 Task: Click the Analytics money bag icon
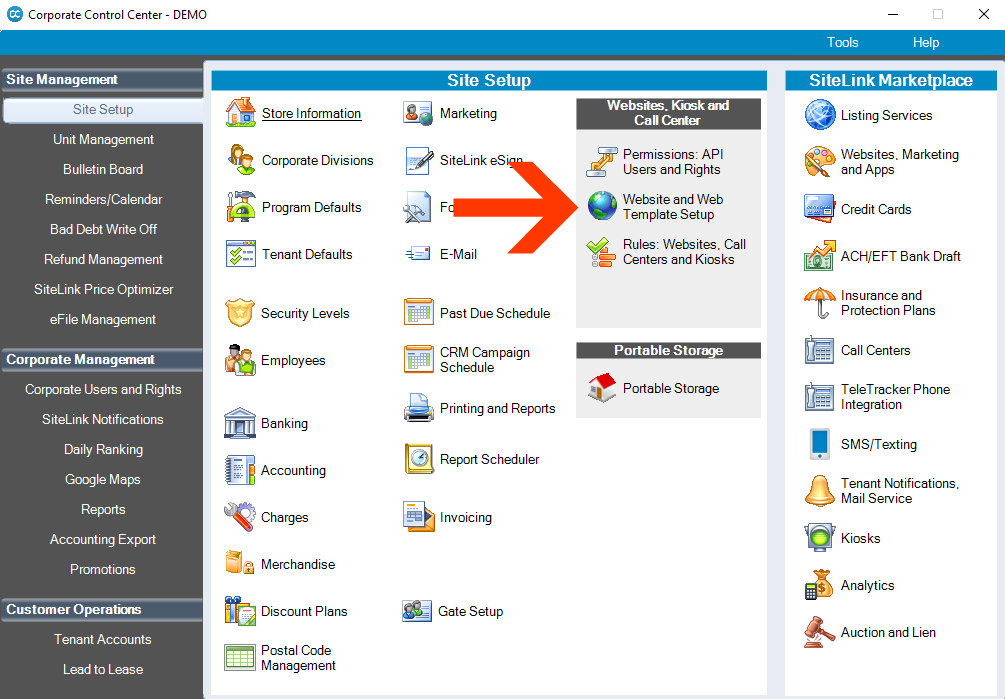(x=820, y=585)
